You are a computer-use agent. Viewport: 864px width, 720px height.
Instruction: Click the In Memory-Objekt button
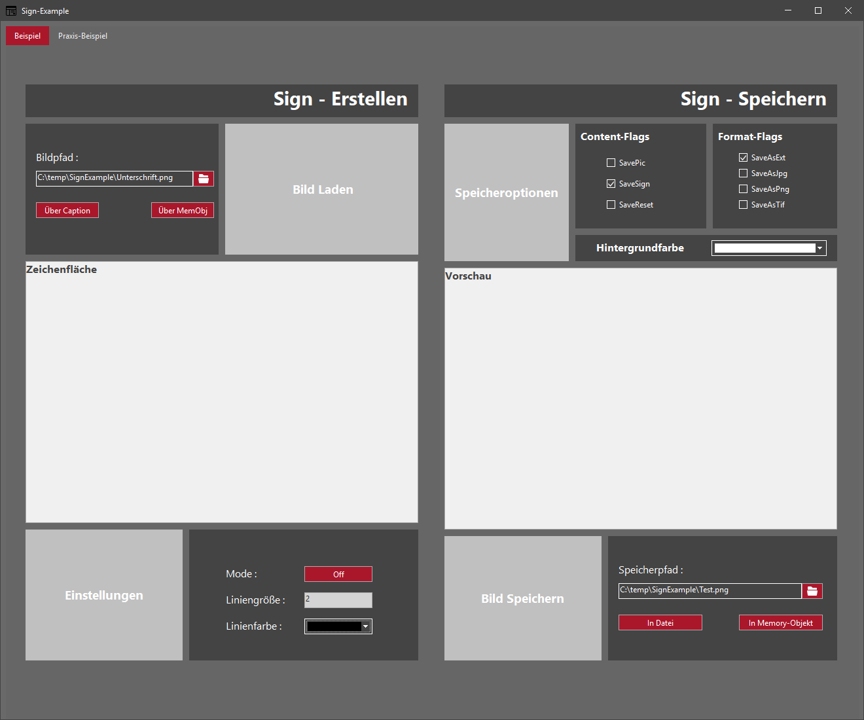click(x=780, y=623)
